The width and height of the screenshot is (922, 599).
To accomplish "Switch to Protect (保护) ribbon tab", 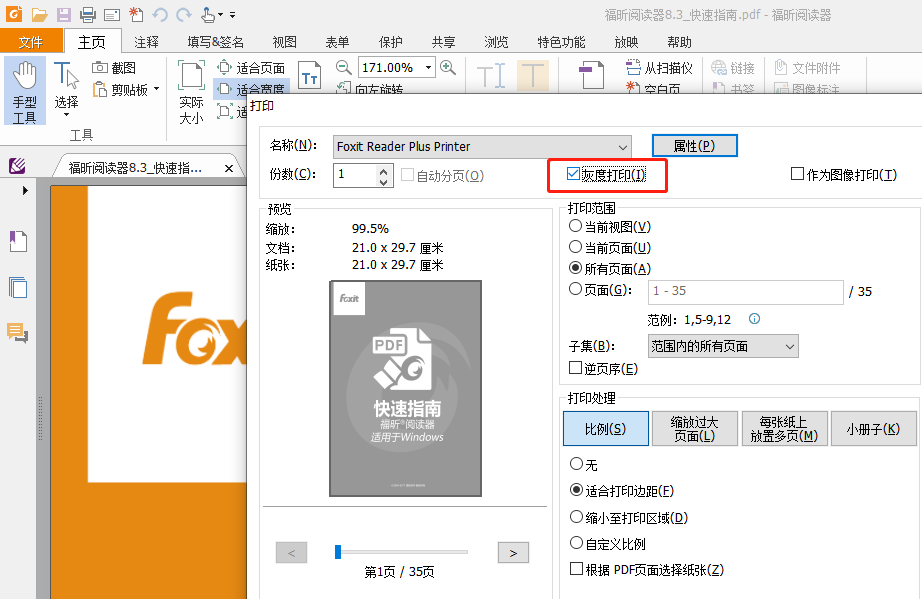I will [x=390, y=42].
